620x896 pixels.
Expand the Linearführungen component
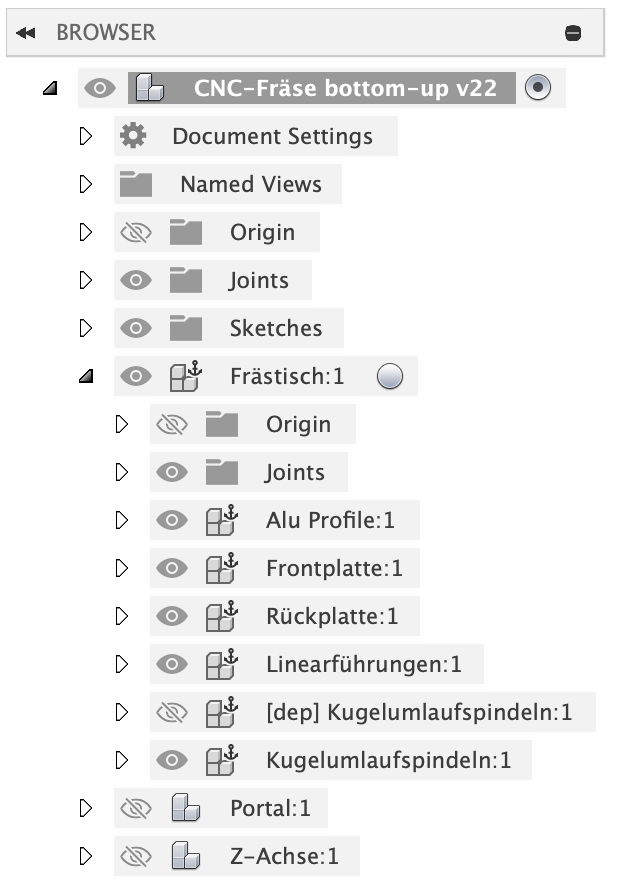[x=122, y=664]
